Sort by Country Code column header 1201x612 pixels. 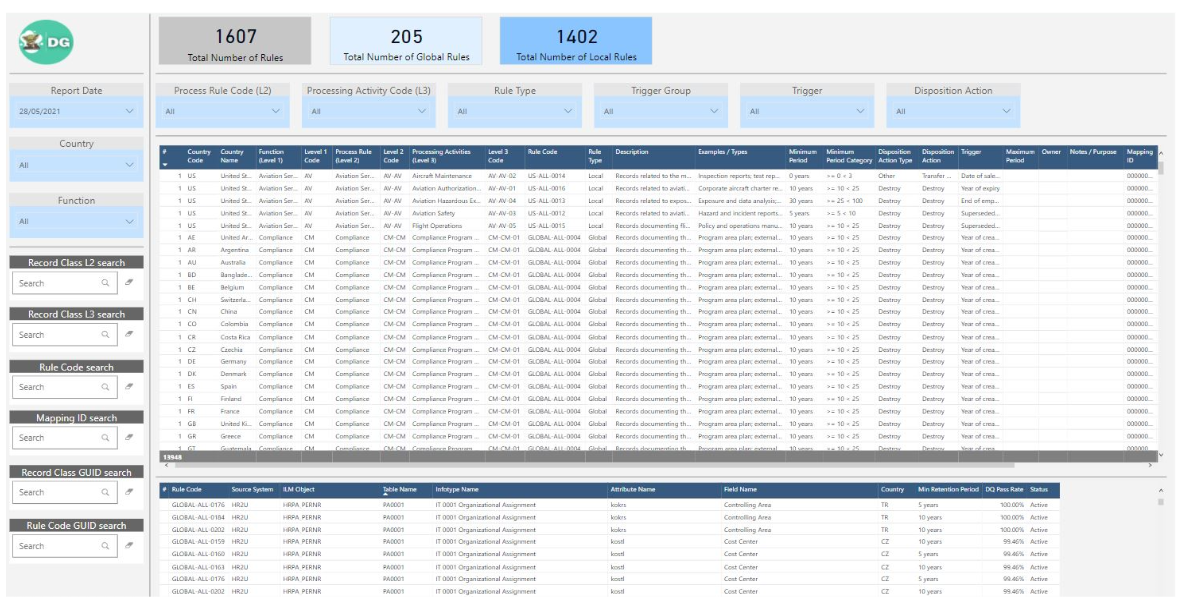tap(199, 156)
